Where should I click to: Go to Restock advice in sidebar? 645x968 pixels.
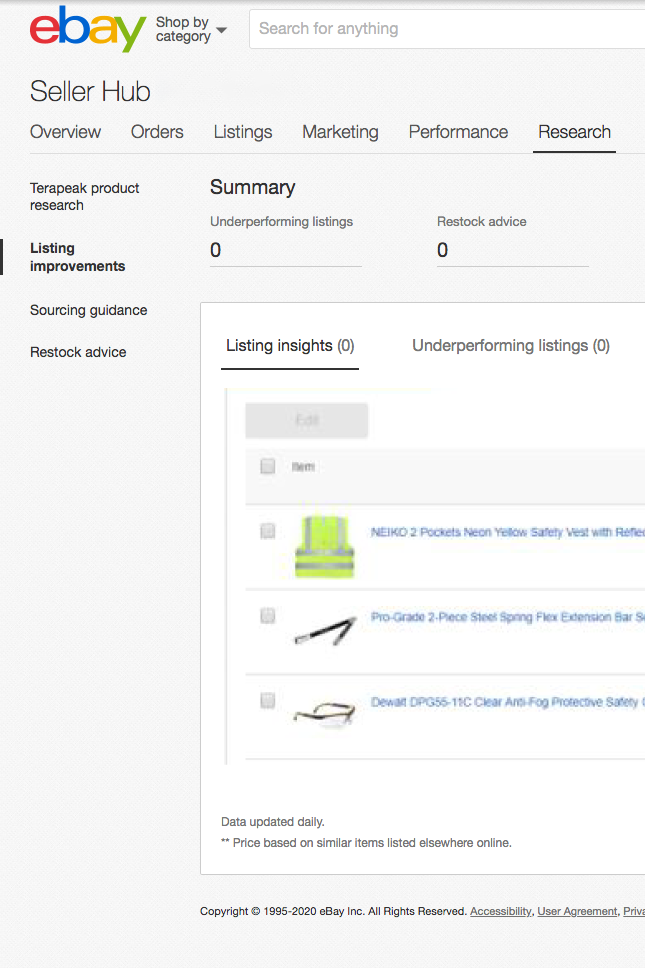point(78,352)
